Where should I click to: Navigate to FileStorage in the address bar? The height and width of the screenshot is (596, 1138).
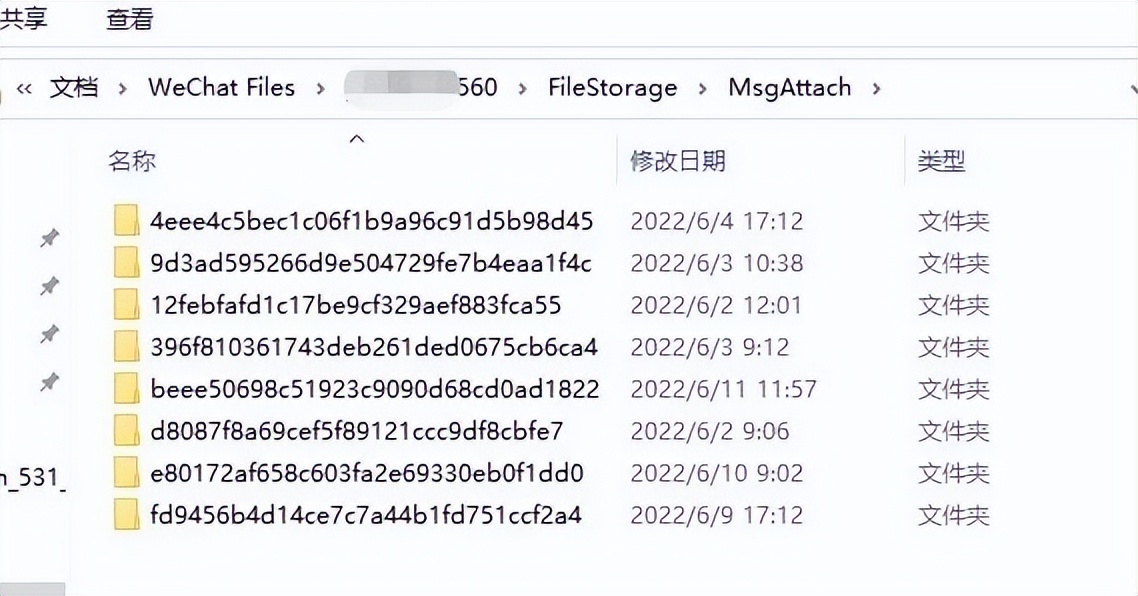click(x=612, y=88)
